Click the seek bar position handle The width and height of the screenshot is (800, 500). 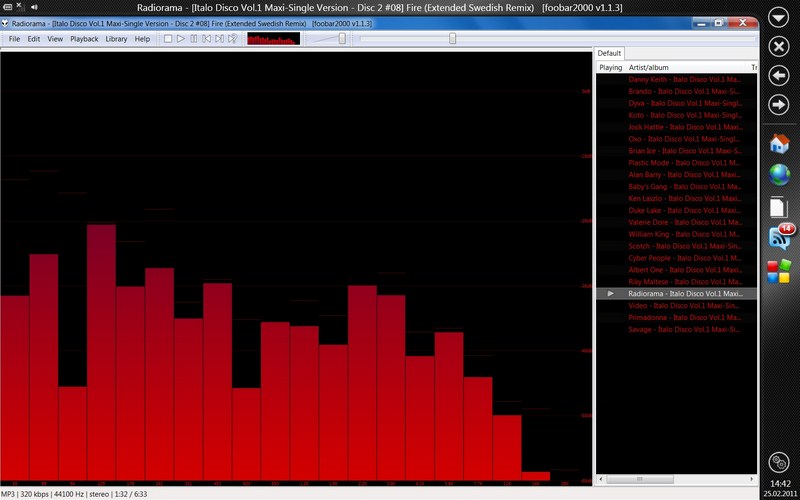click(452, 39)
